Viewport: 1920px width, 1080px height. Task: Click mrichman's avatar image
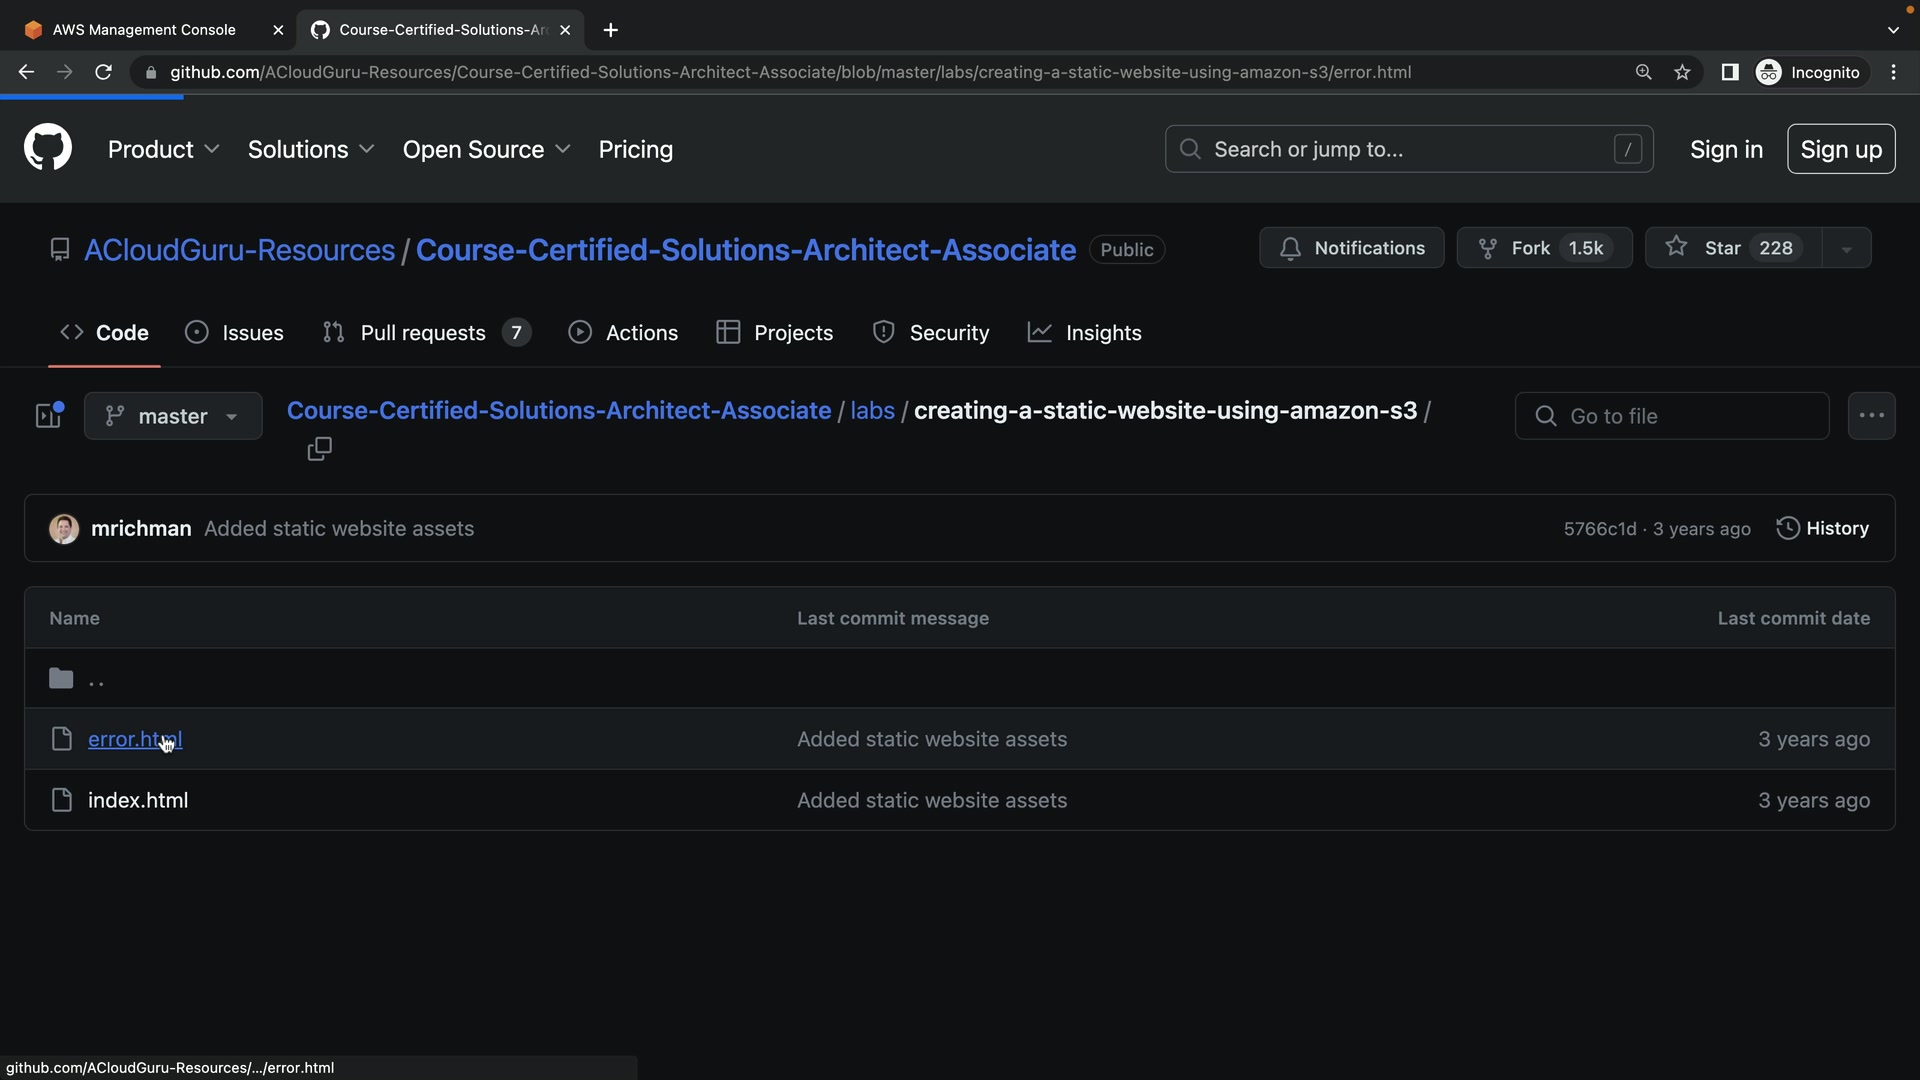(x=64, y=528)
